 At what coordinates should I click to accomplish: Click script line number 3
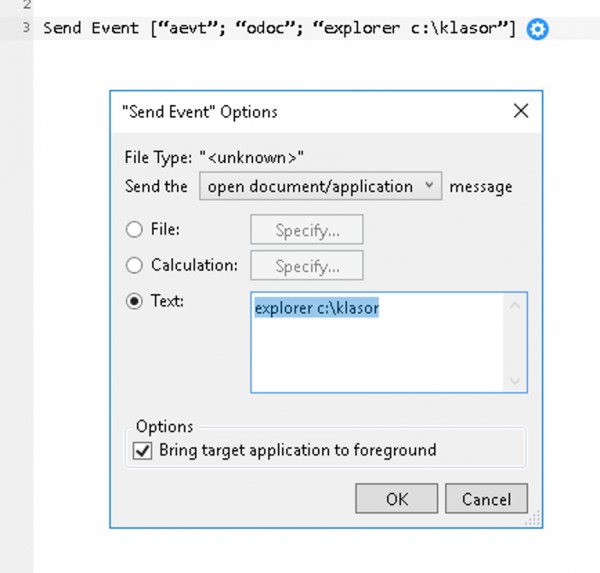26,28
